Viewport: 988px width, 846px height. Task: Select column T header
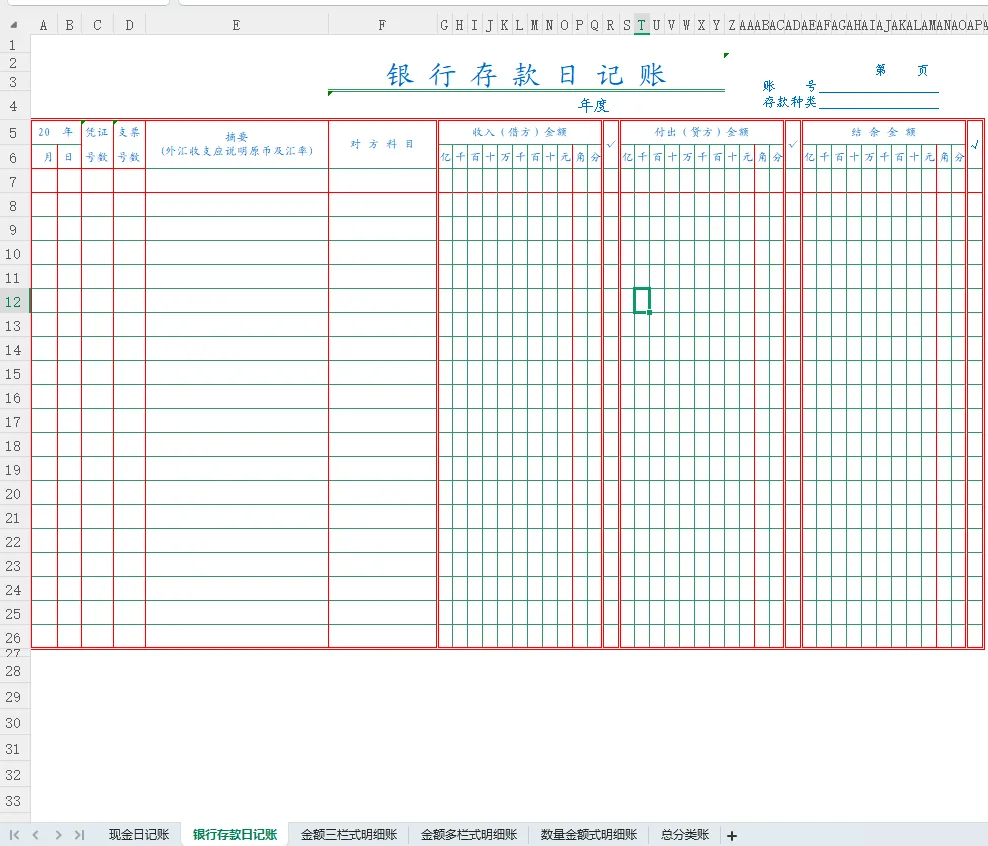pos(641,25)
